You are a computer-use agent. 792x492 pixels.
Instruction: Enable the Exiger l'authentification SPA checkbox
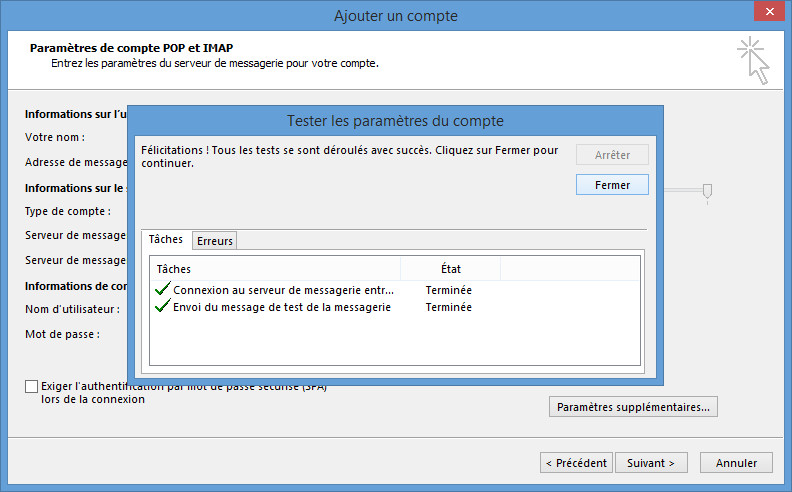(x=32, y=386)
